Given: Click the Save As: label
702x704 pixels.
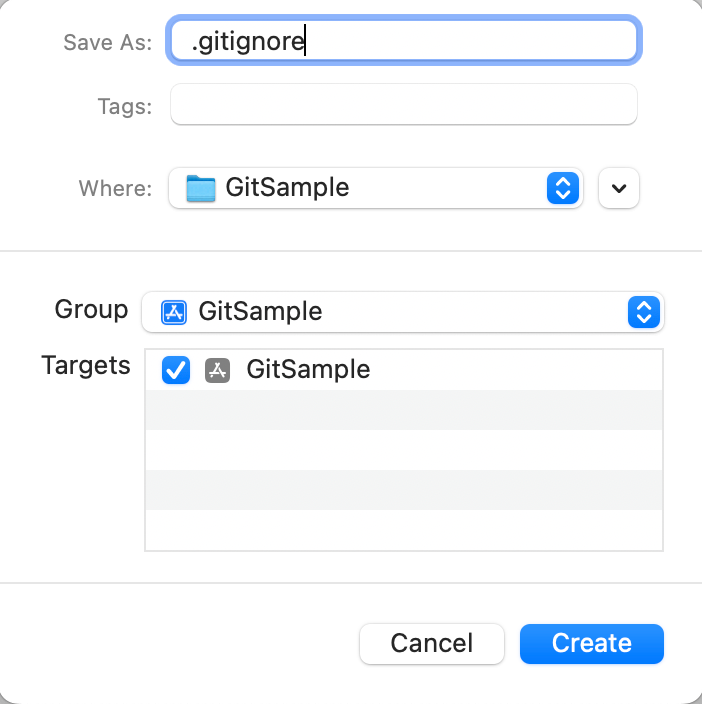Looking at the screenshot, I should pyautogui.click(x=107, y=42).
